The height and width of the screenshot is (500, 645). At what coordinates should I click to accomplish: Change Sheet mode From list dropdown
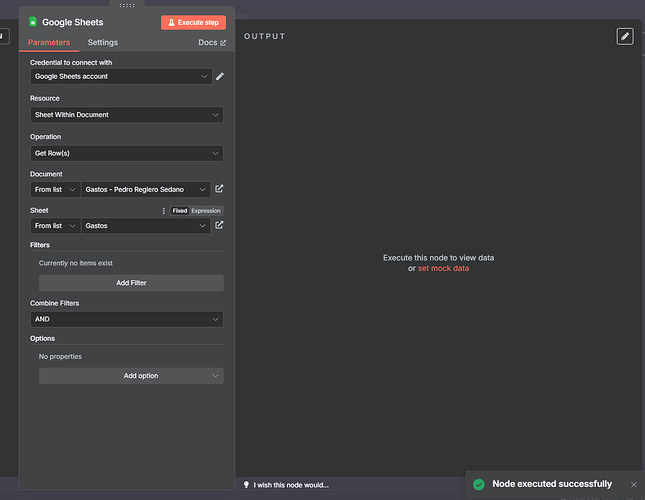click(x=55, y=226)
